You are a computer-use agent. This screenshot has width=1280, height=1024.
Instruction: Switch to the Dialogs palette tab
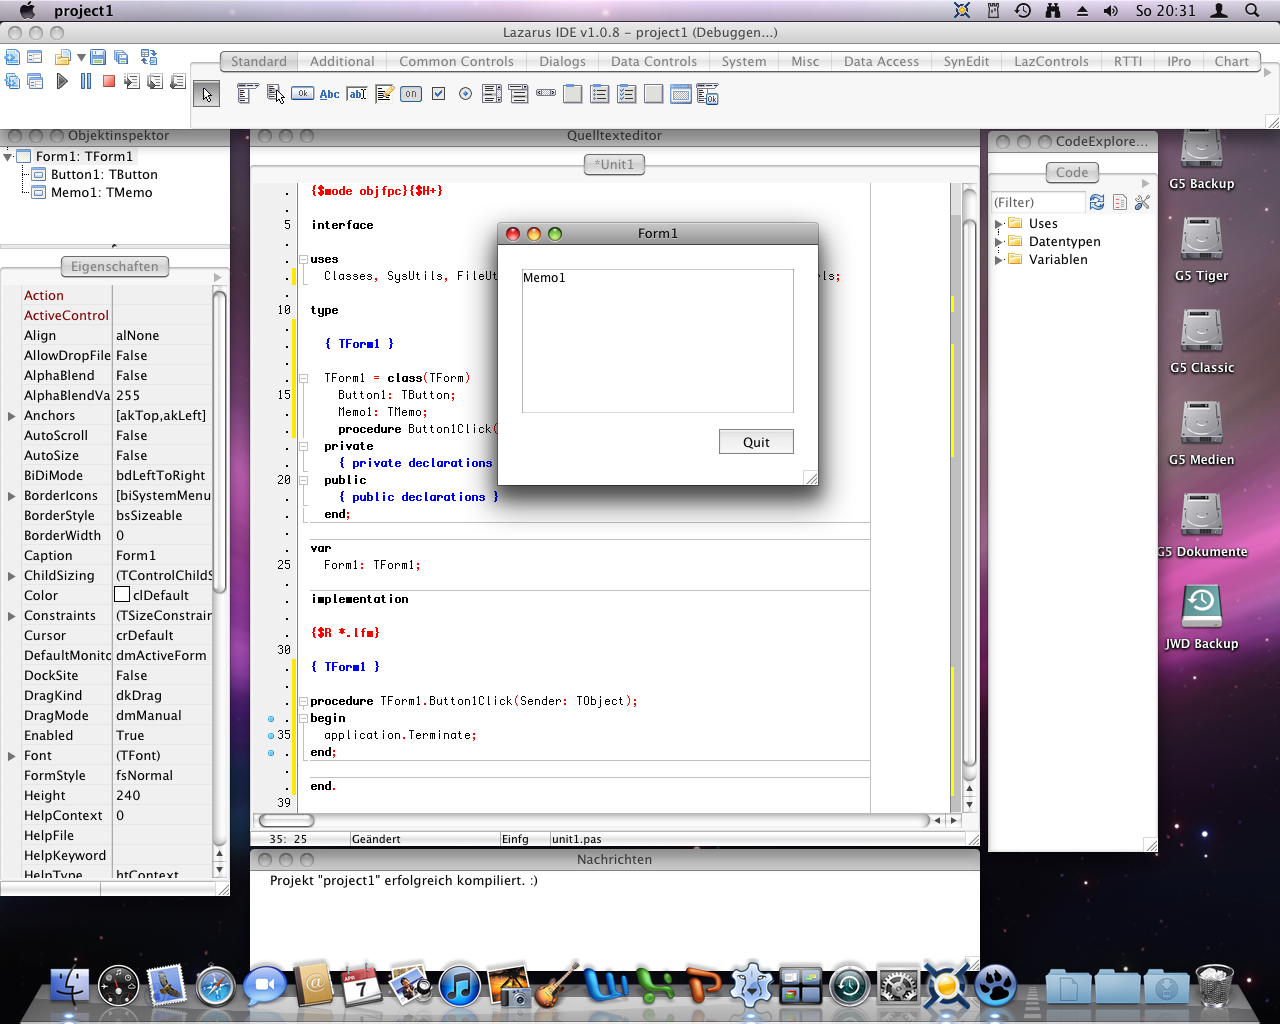[562, 61]
